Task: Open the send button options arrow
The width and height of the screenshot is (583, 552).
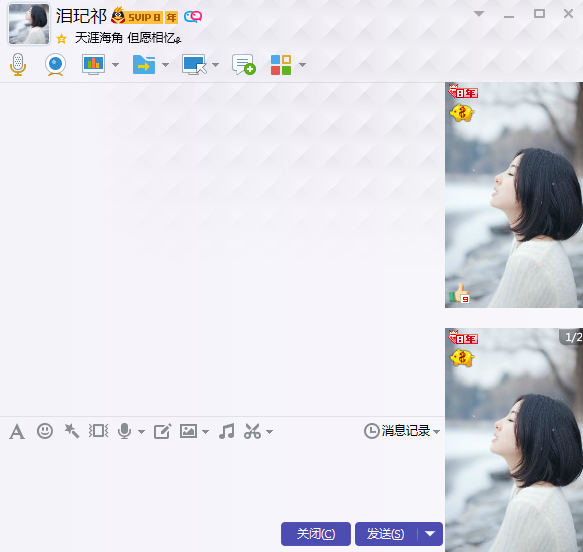Action: coord(430,534)
